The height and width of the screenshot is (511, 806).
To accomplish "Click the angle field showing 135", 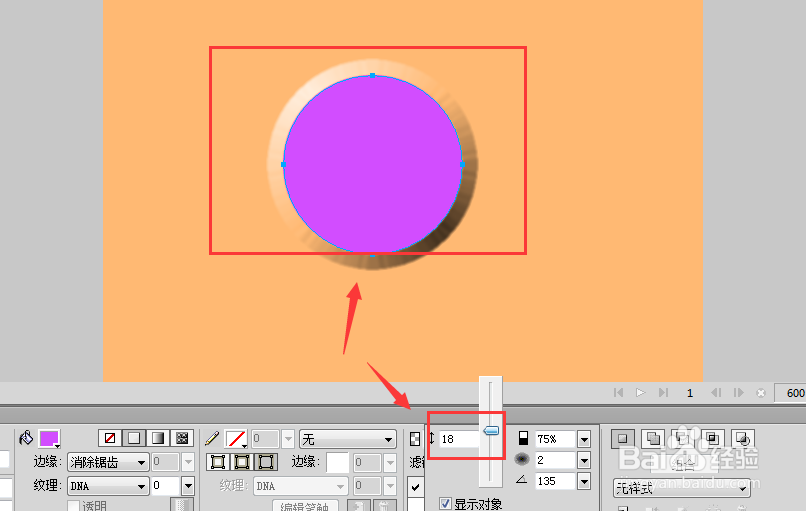I will [x=555, y=481].
